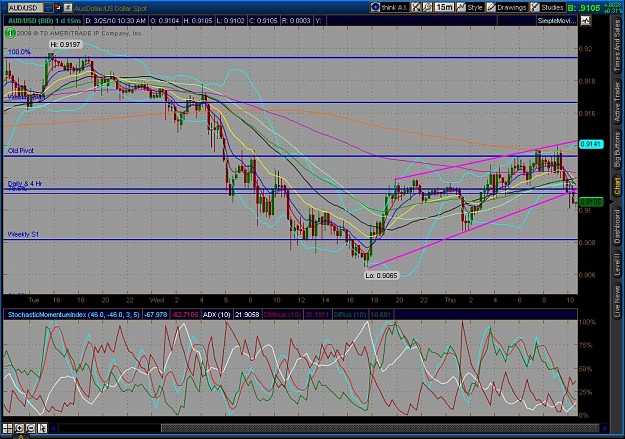The image size is (625, 439).
Task: Click the D: 3/25/10 10:30 AM date field
Action: [x=116, y=20]
